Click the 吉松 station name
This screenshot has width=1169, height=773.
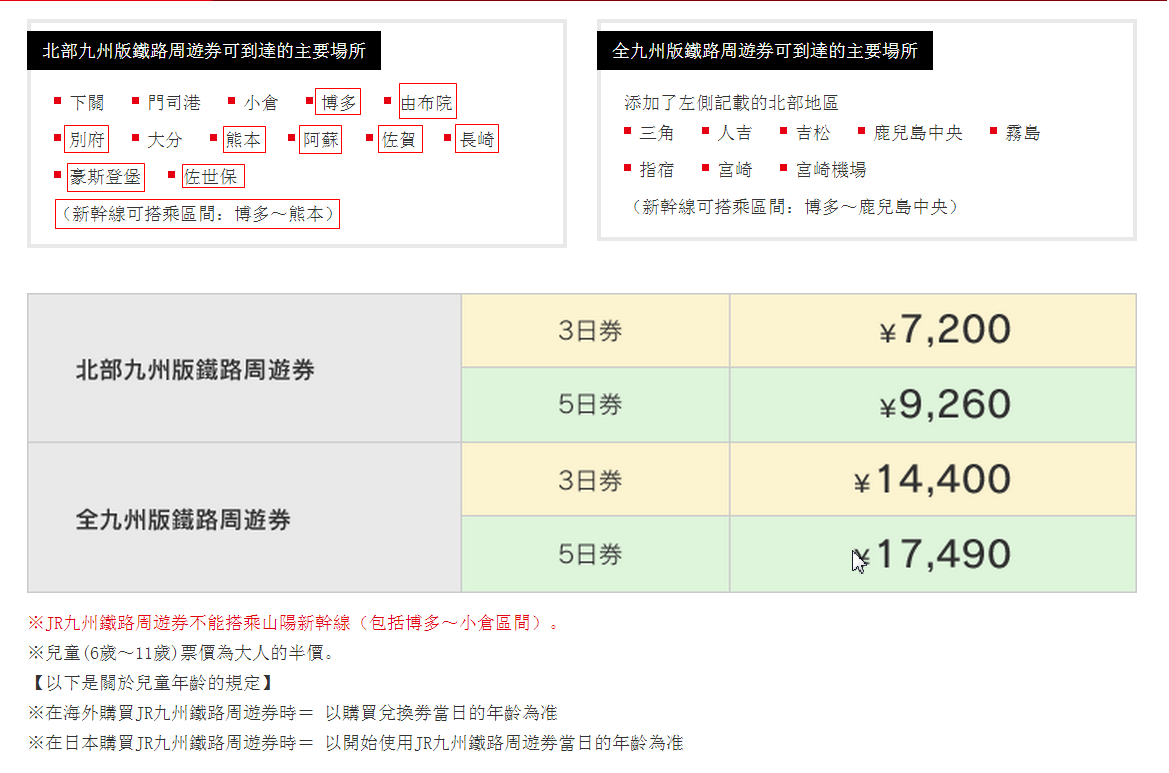click(813, 133)
